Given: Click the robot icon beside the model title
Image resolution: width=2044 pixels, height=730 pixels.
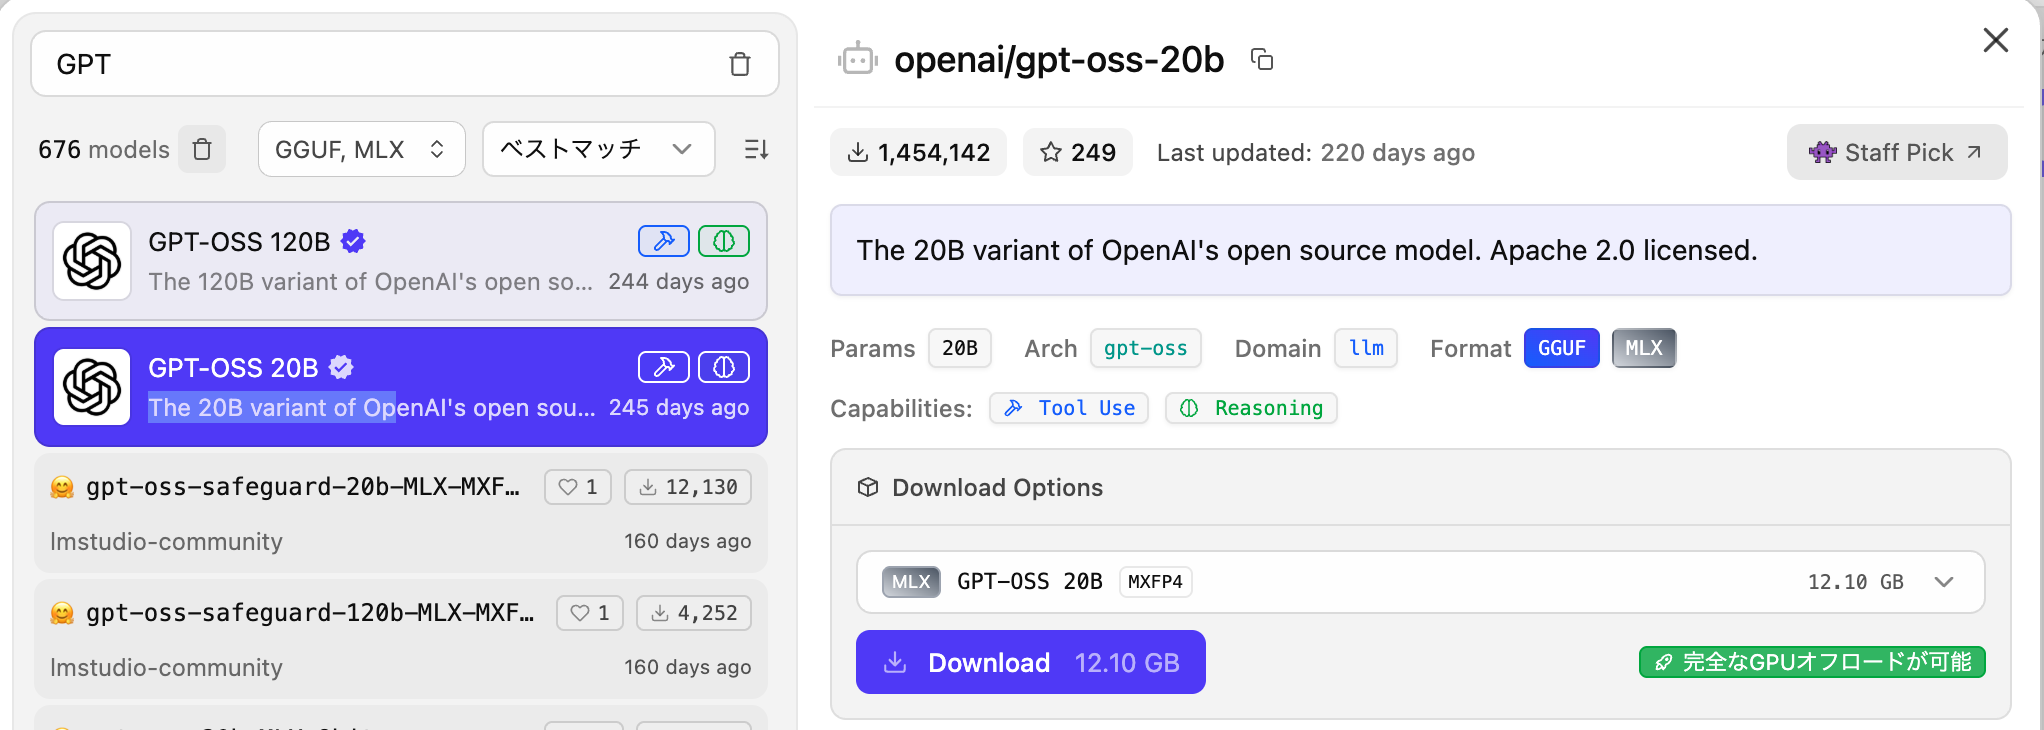Looking at the screenshot, I should [857, 60].
